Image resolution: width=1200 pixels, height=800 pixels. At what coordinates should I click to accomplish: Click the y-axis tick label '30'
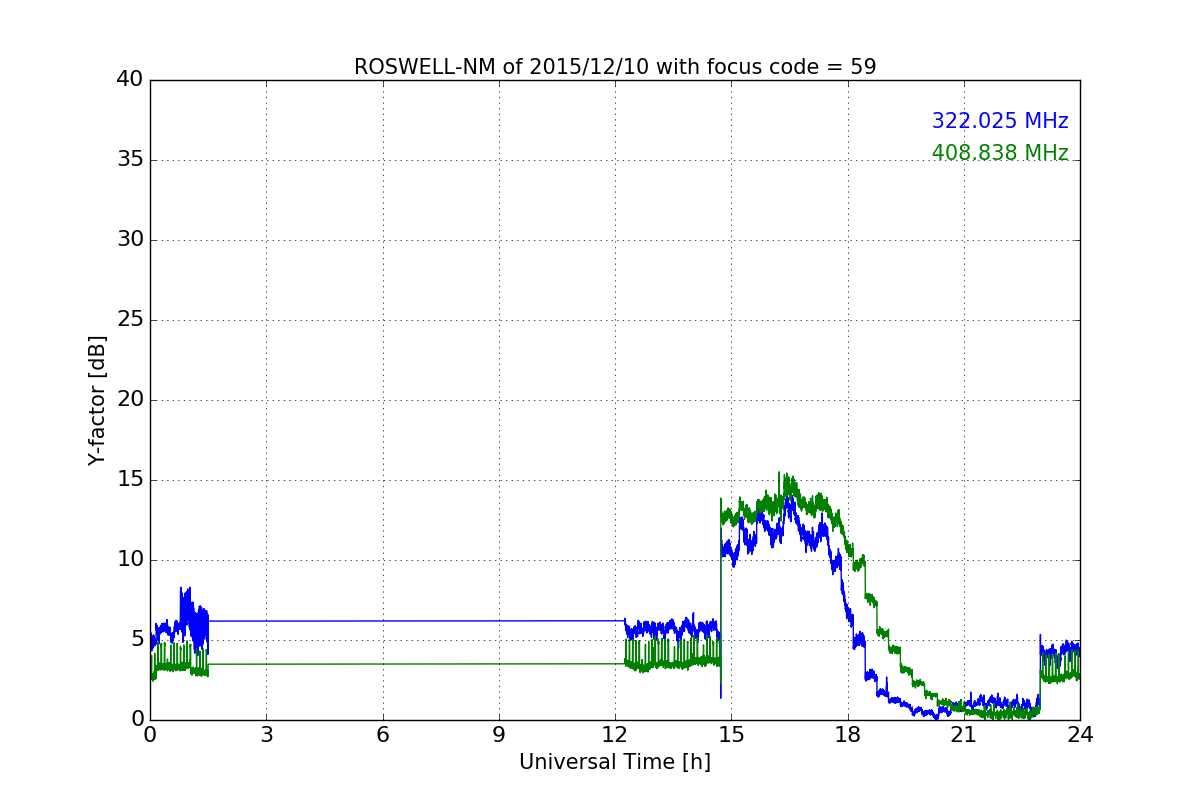(x=130, y=240)
